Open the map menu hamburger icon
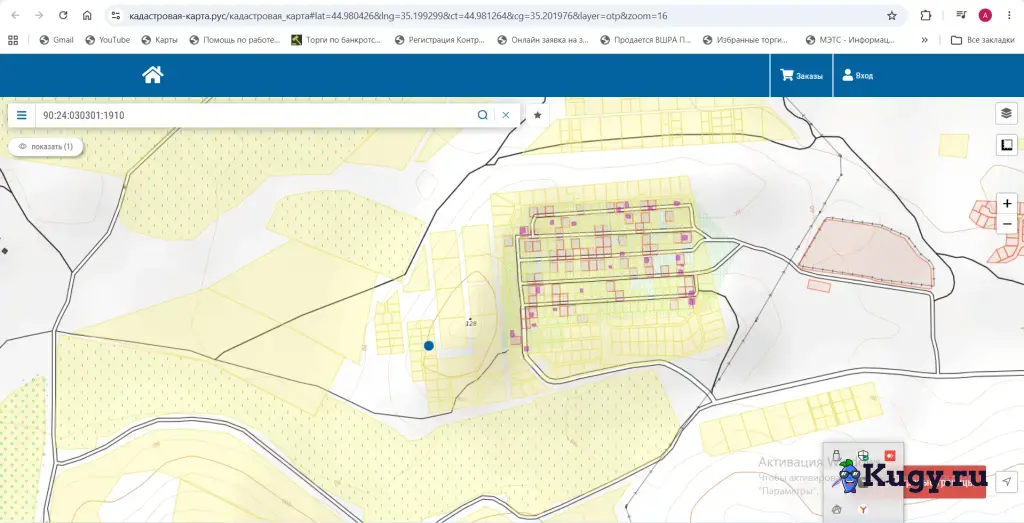 pyautogui.click(x=22, y=115)
